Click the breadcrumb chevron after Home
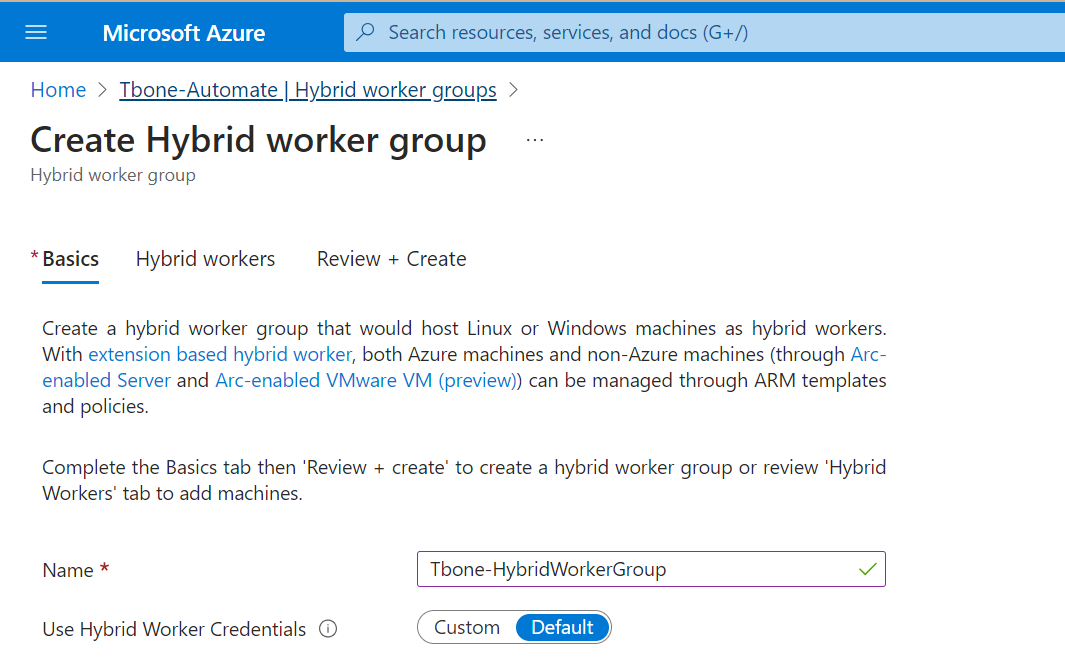Screen dimensions: 1065x658 click(x=100, y=89)
